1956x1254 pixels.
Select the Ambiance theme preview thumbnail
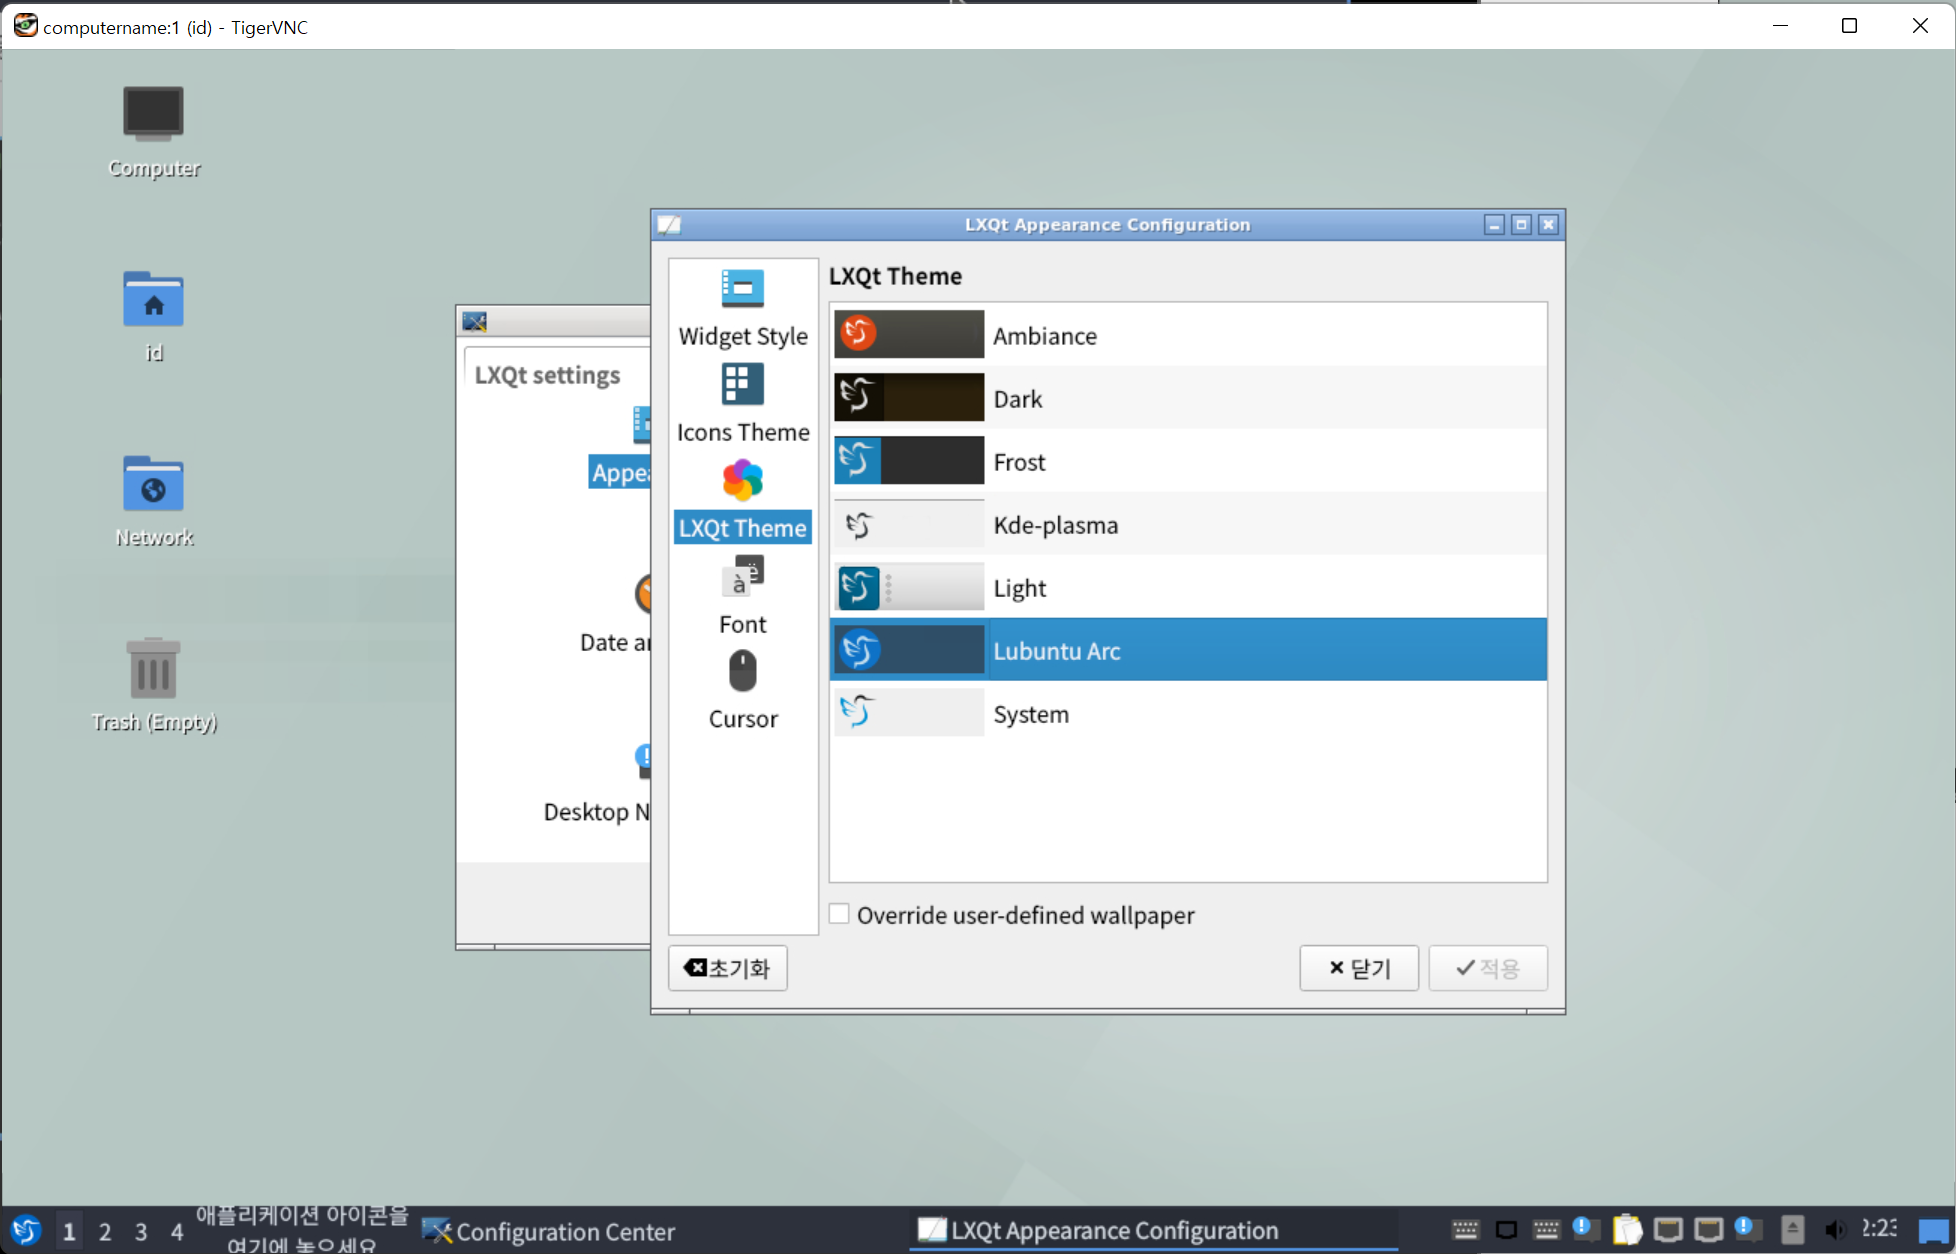tap(909, 334)
